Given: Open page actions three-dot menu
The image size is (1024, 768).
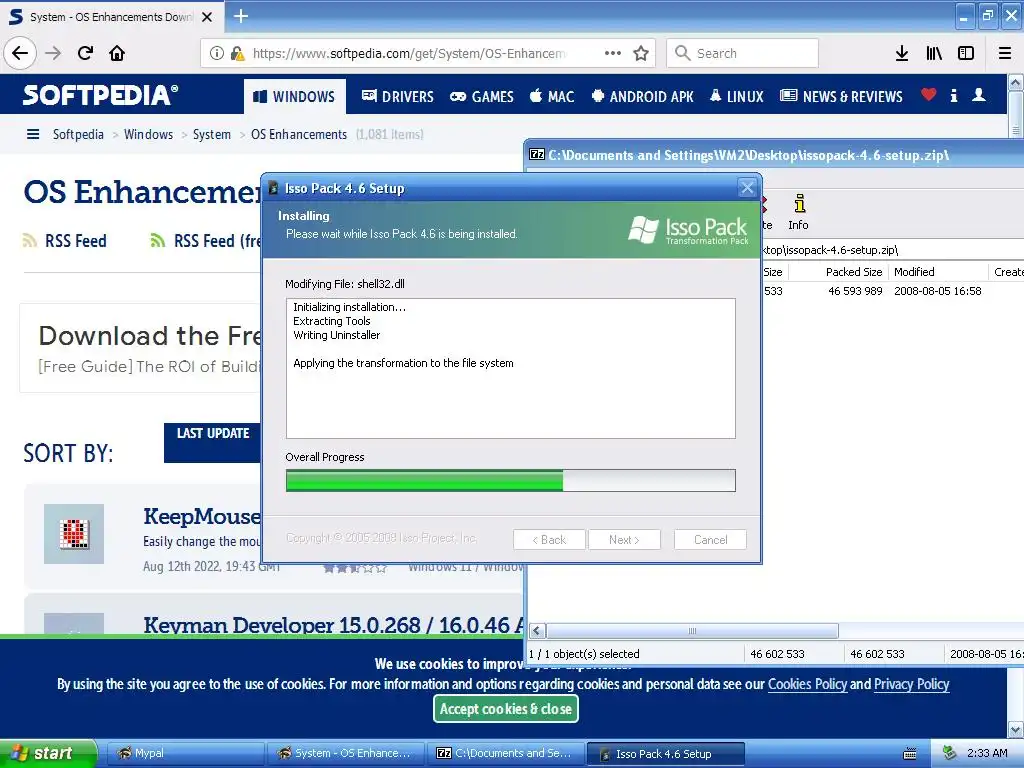Looking at the screenshot, I should (x=613, y=53).
